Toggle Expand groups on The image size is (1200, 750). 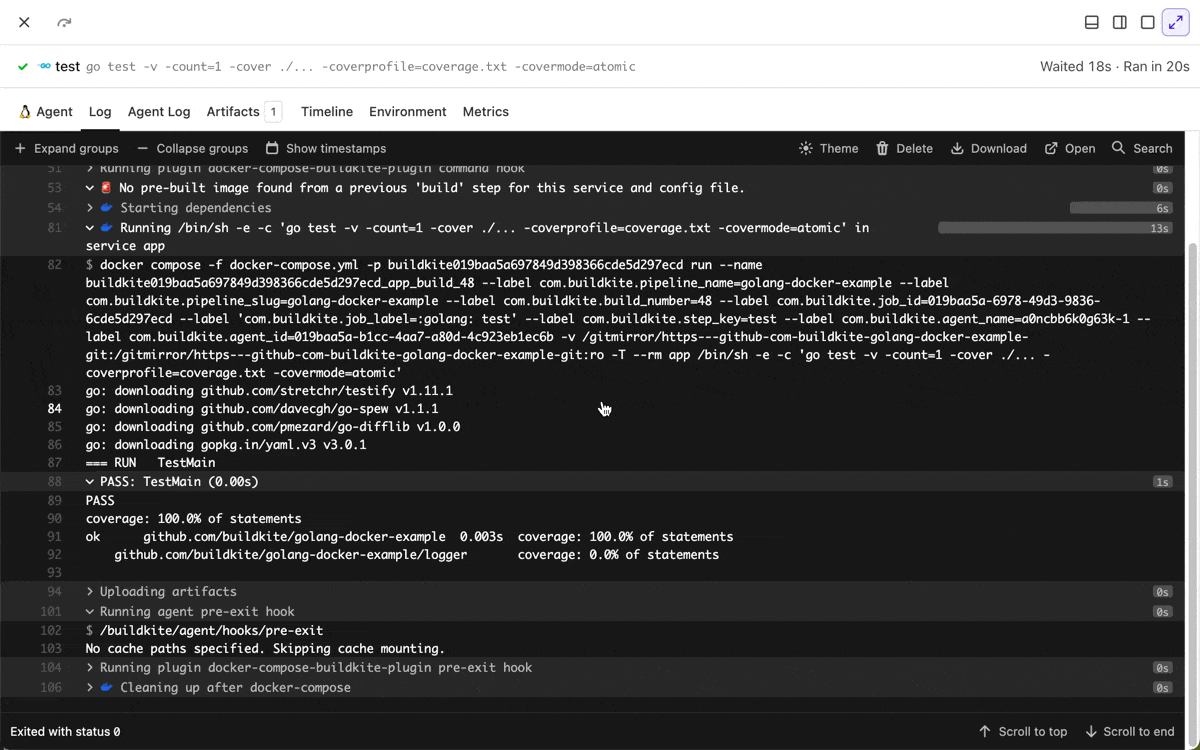[66, 148]
